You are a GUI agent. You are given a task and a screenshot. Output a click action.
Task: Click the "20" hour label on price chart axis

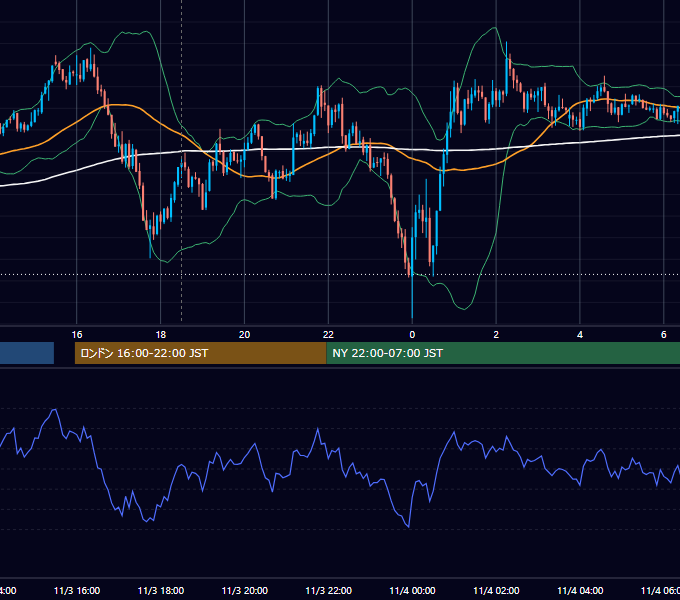coord(245,335)
